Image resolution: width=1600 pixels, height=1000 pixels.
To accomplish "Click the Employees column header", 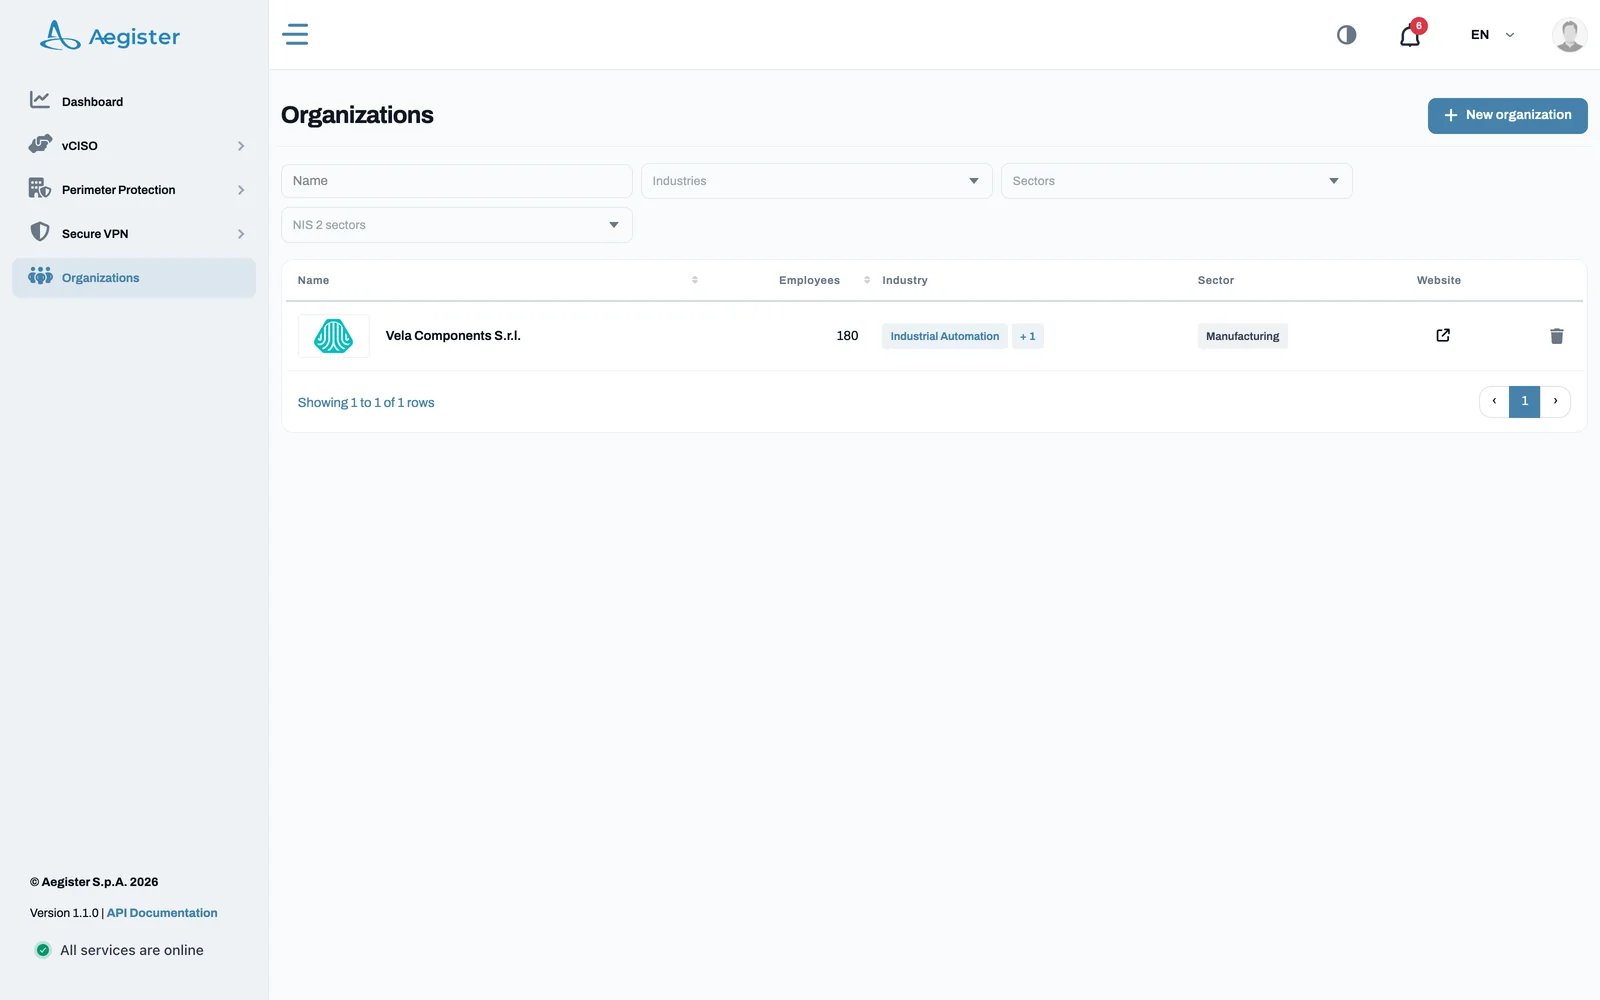I will 809,280.
